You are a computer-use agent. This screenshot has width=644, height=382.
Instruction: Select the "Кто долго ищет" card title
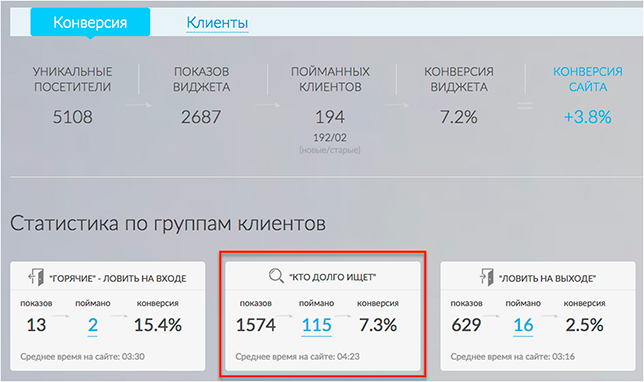point(332,277)
